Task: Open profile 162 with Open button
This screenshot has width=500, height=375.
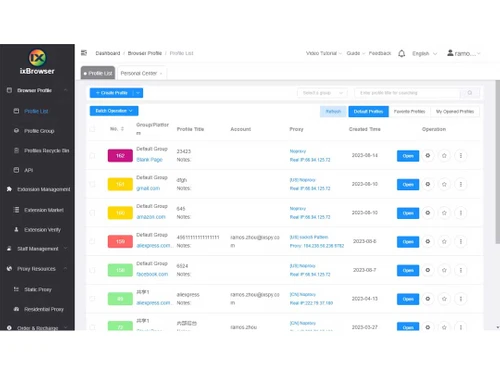Action: click(x=408, y=156)
